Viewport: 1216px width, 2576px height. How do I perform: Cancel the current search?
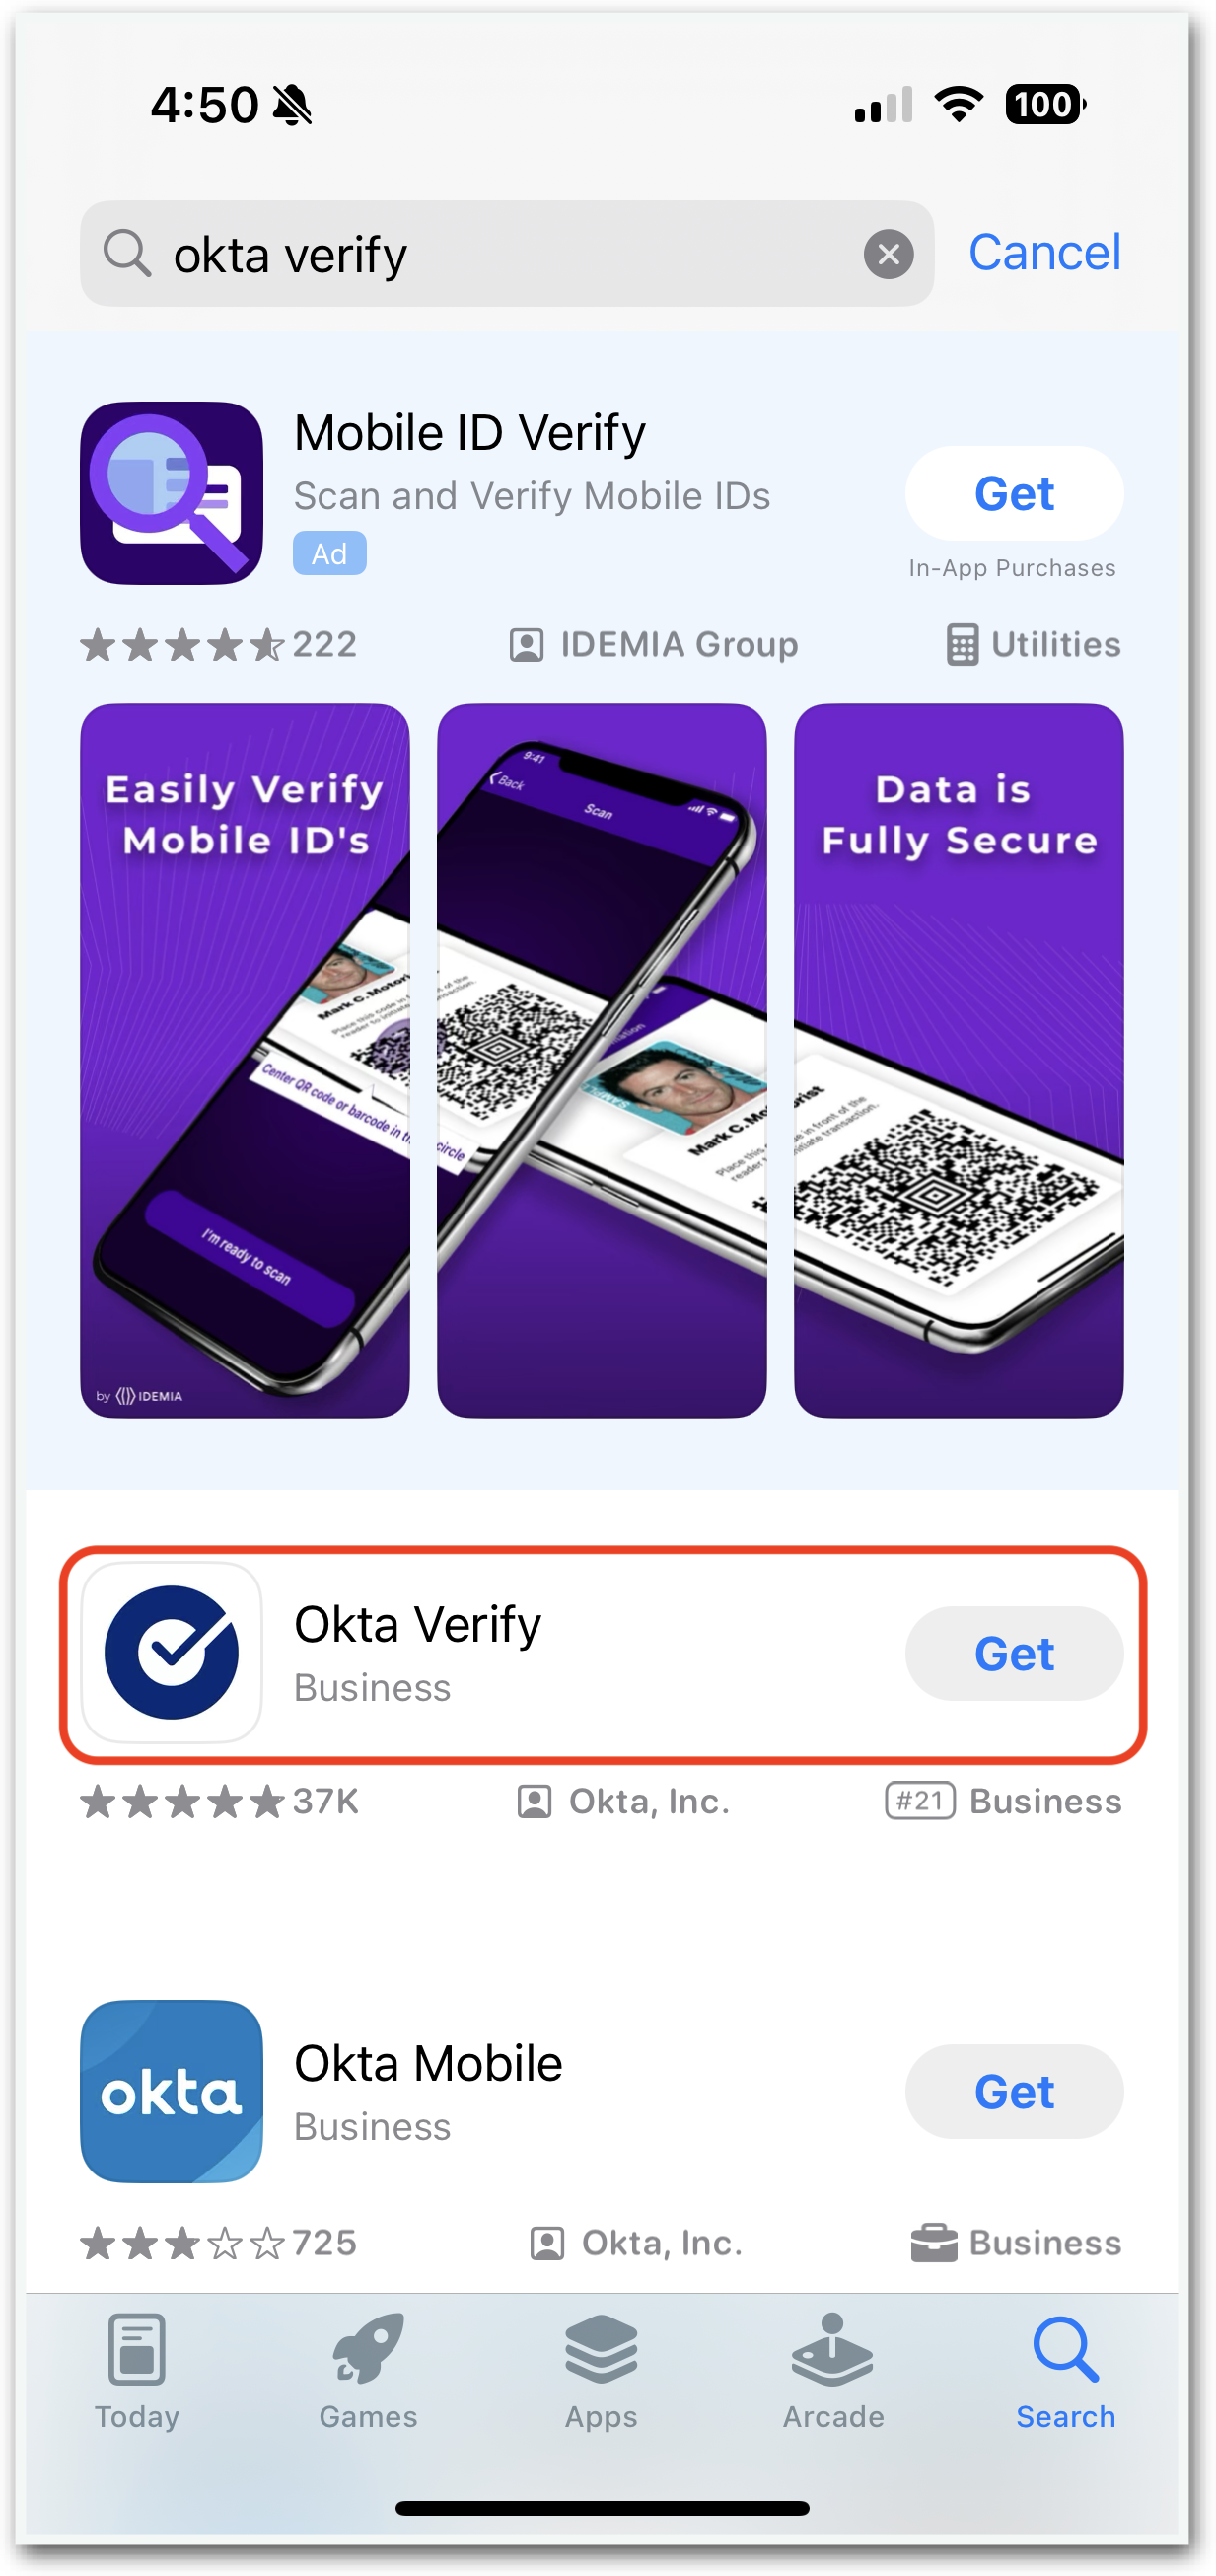pyautogui.click(x=1044, y=252)
